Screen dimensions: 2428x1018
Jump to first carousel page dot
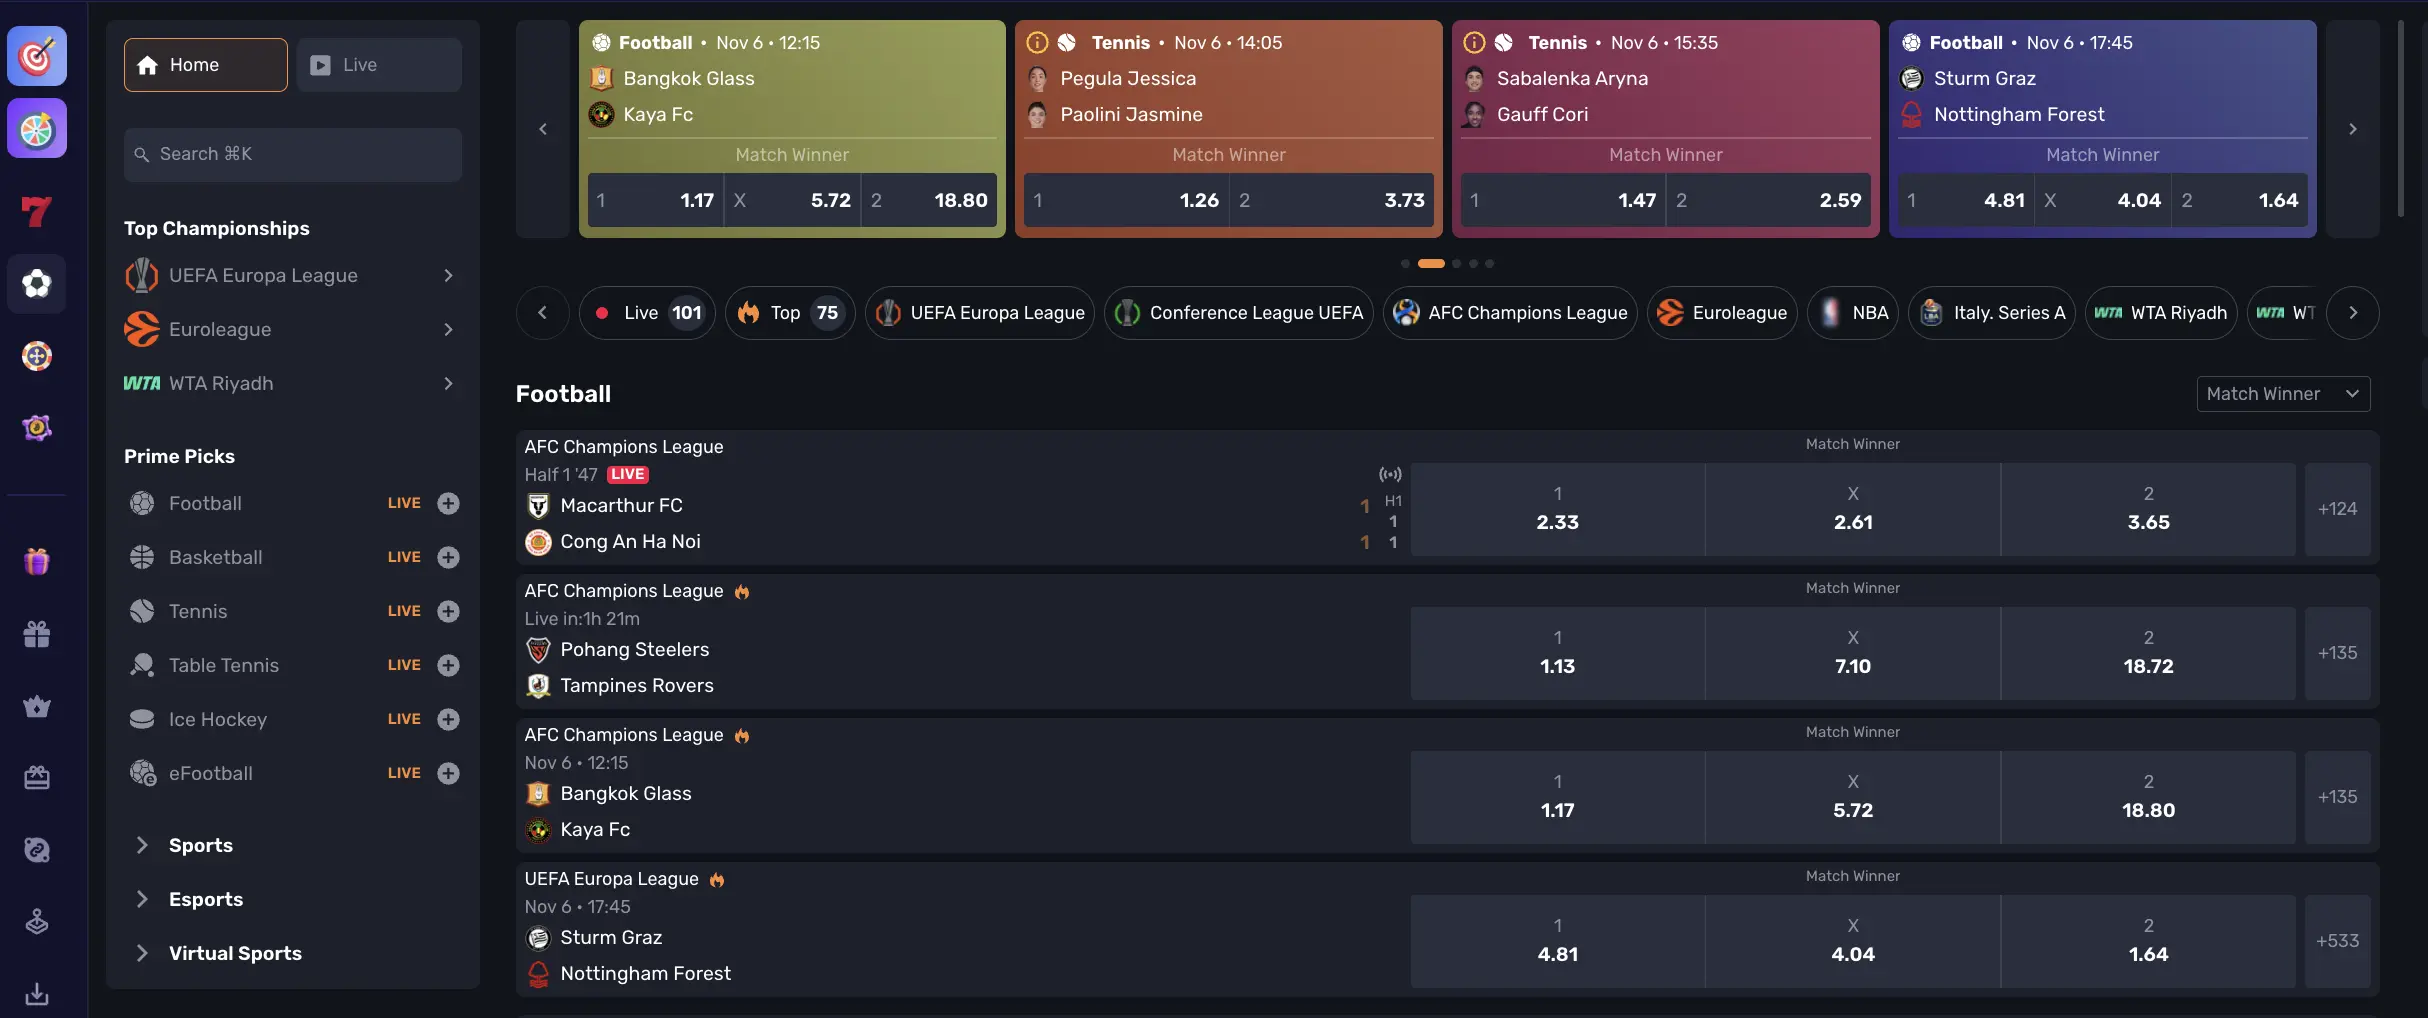(1405, 264)
